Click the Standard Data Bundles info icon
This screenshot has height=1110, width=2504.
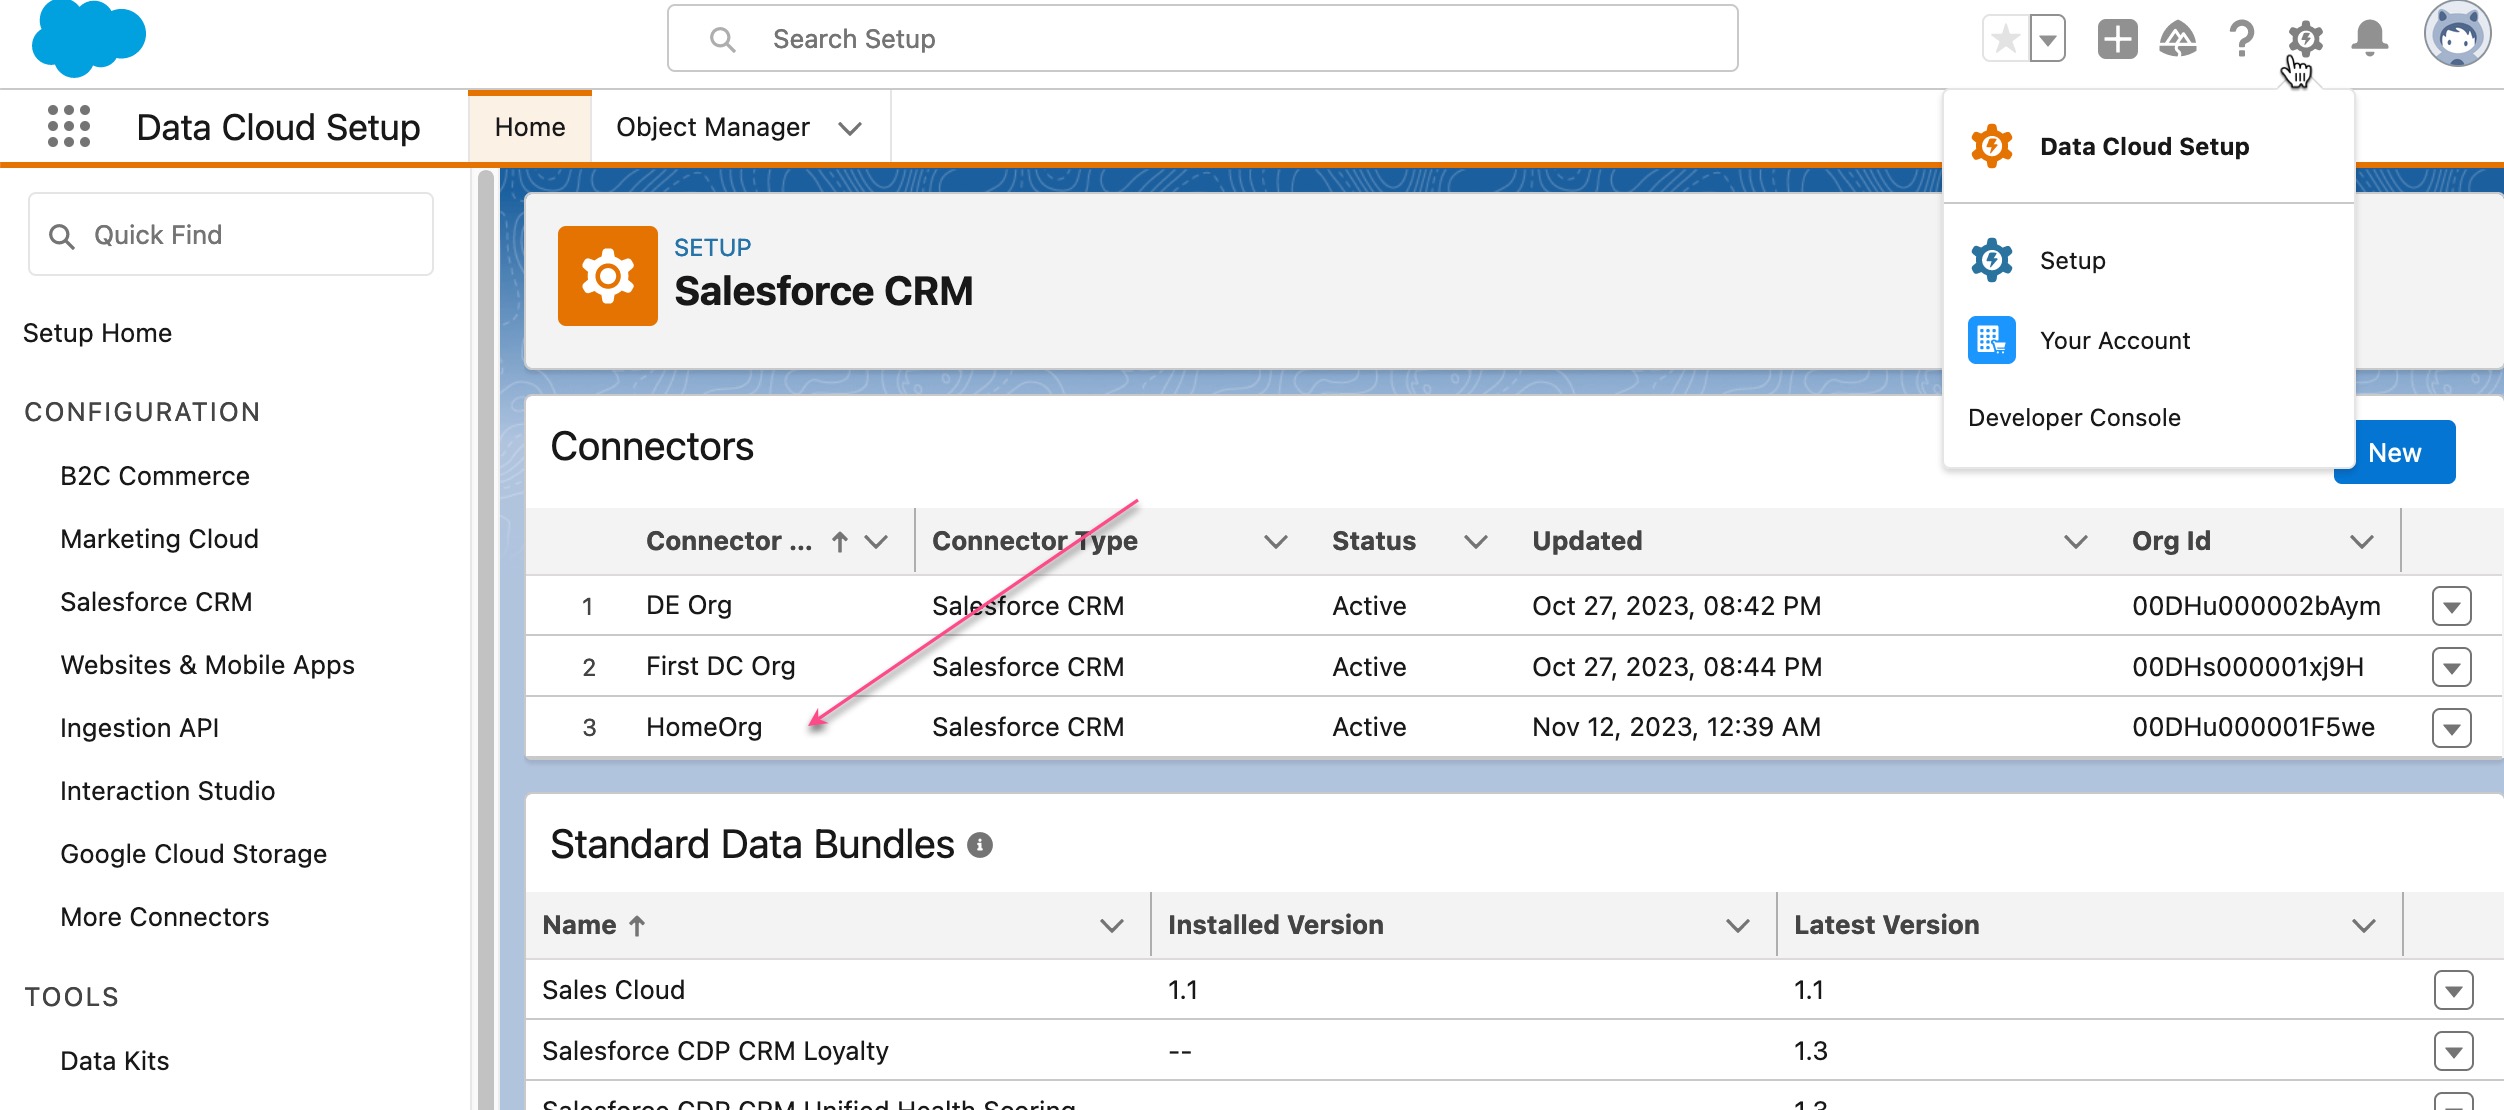(x=979, y=845)
